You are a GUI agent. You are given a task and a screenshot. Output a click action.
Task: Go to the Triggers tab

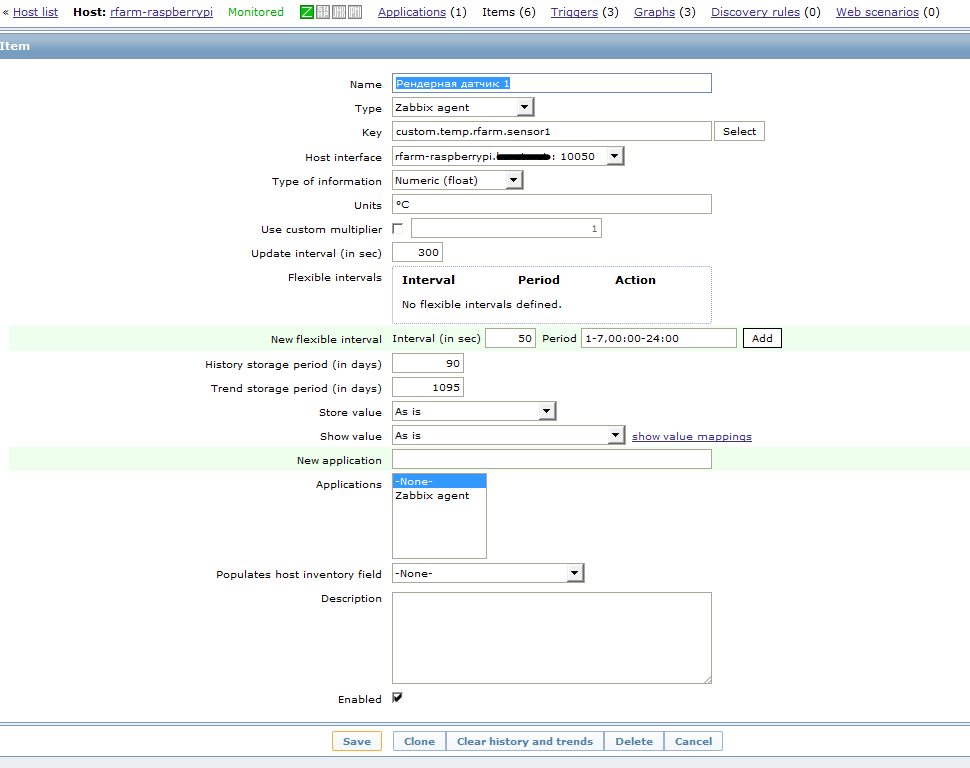[574, 12]
